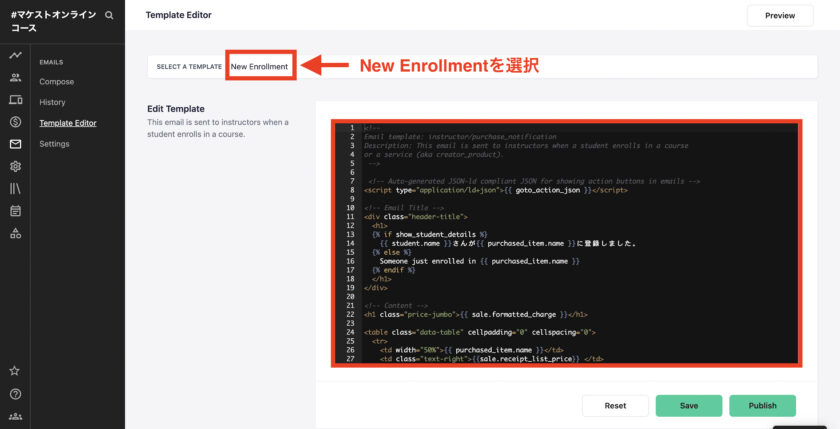Open the Users people icon in sidebar
The image size is (840, 429).
tap(16, 78)
